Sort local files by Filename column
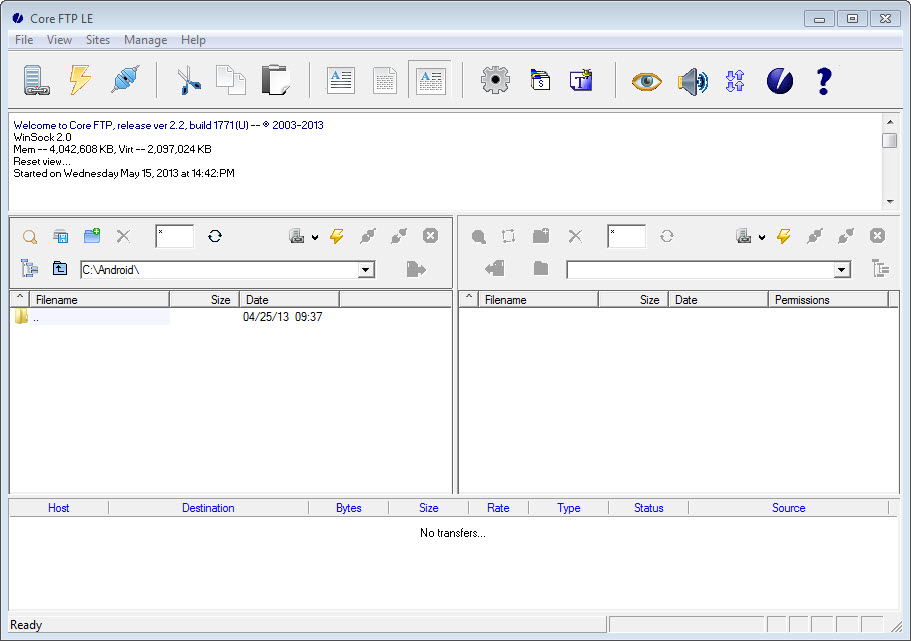The width and height of the screenshot is (911, 641). [99, 299]
